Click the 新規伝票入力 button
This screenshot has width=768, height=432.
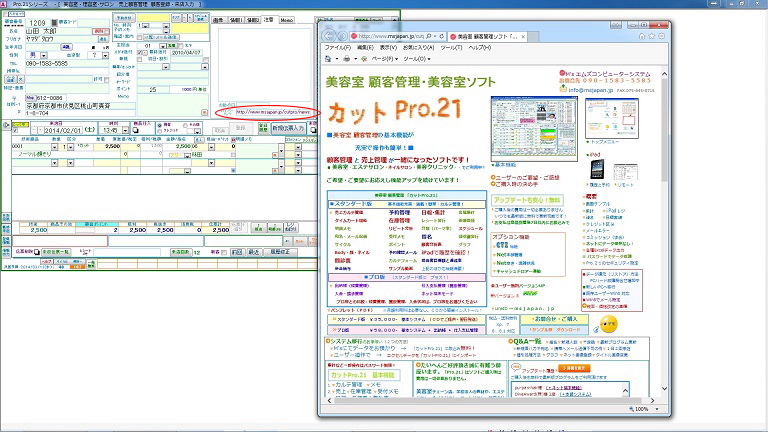(x=288, y=128)
